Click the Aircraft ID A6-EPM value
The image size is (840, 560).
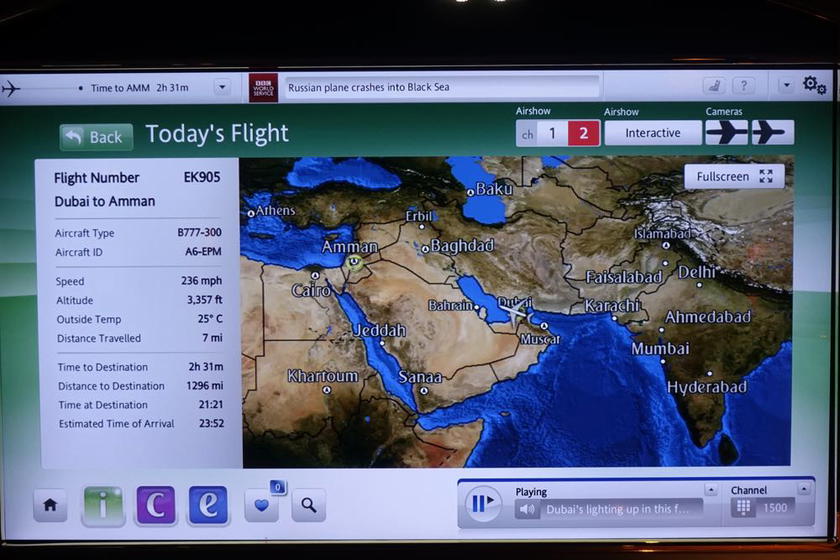click(x=203, y=251)
